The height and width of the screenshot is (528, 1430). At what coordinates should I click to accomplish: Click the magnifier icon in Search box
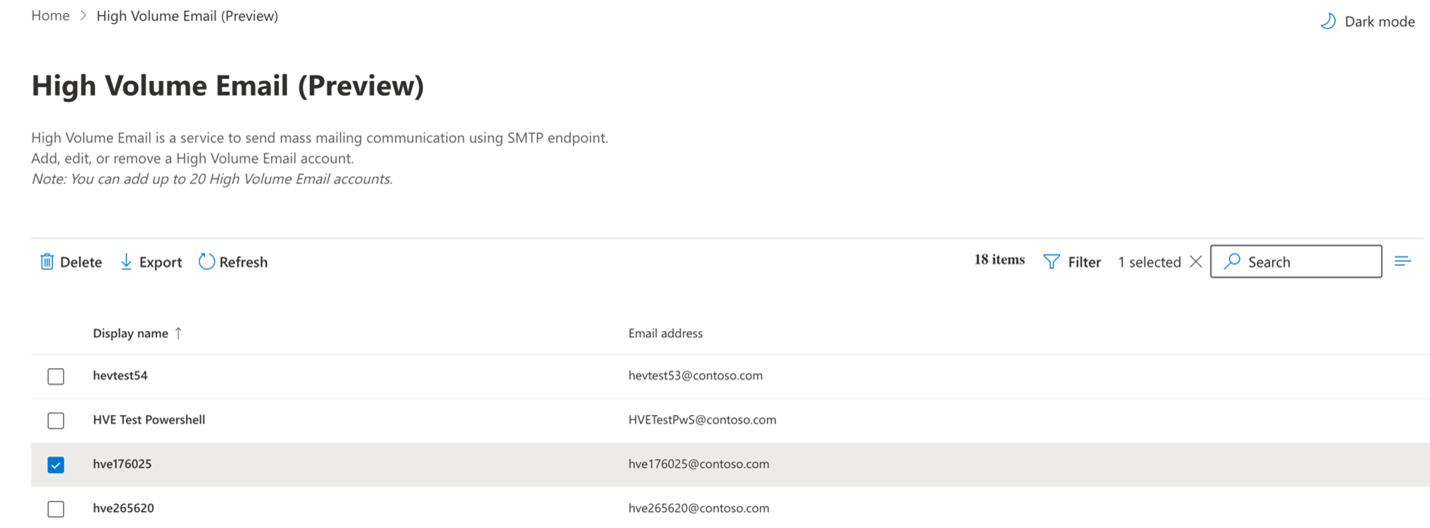click(1232, 261)
